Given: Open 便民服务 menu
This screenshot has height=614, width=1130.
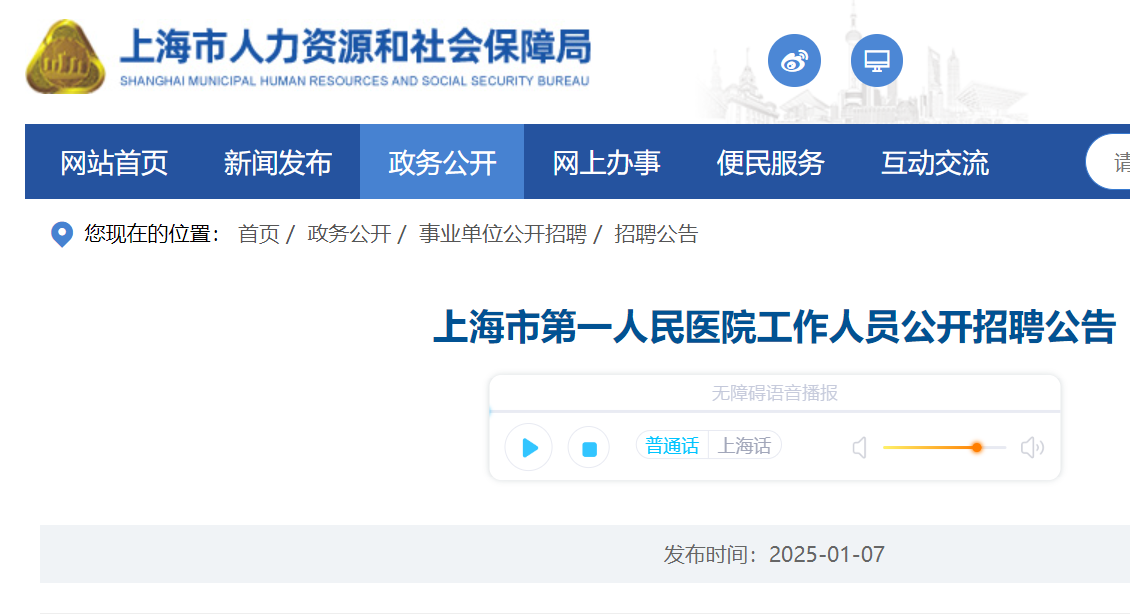Looking at the screenshot, I should pos(770,163).
